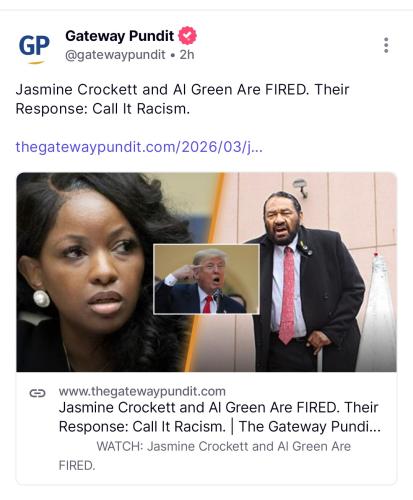
Task: Open the GP profile avatar
Action: pos(34,48)
